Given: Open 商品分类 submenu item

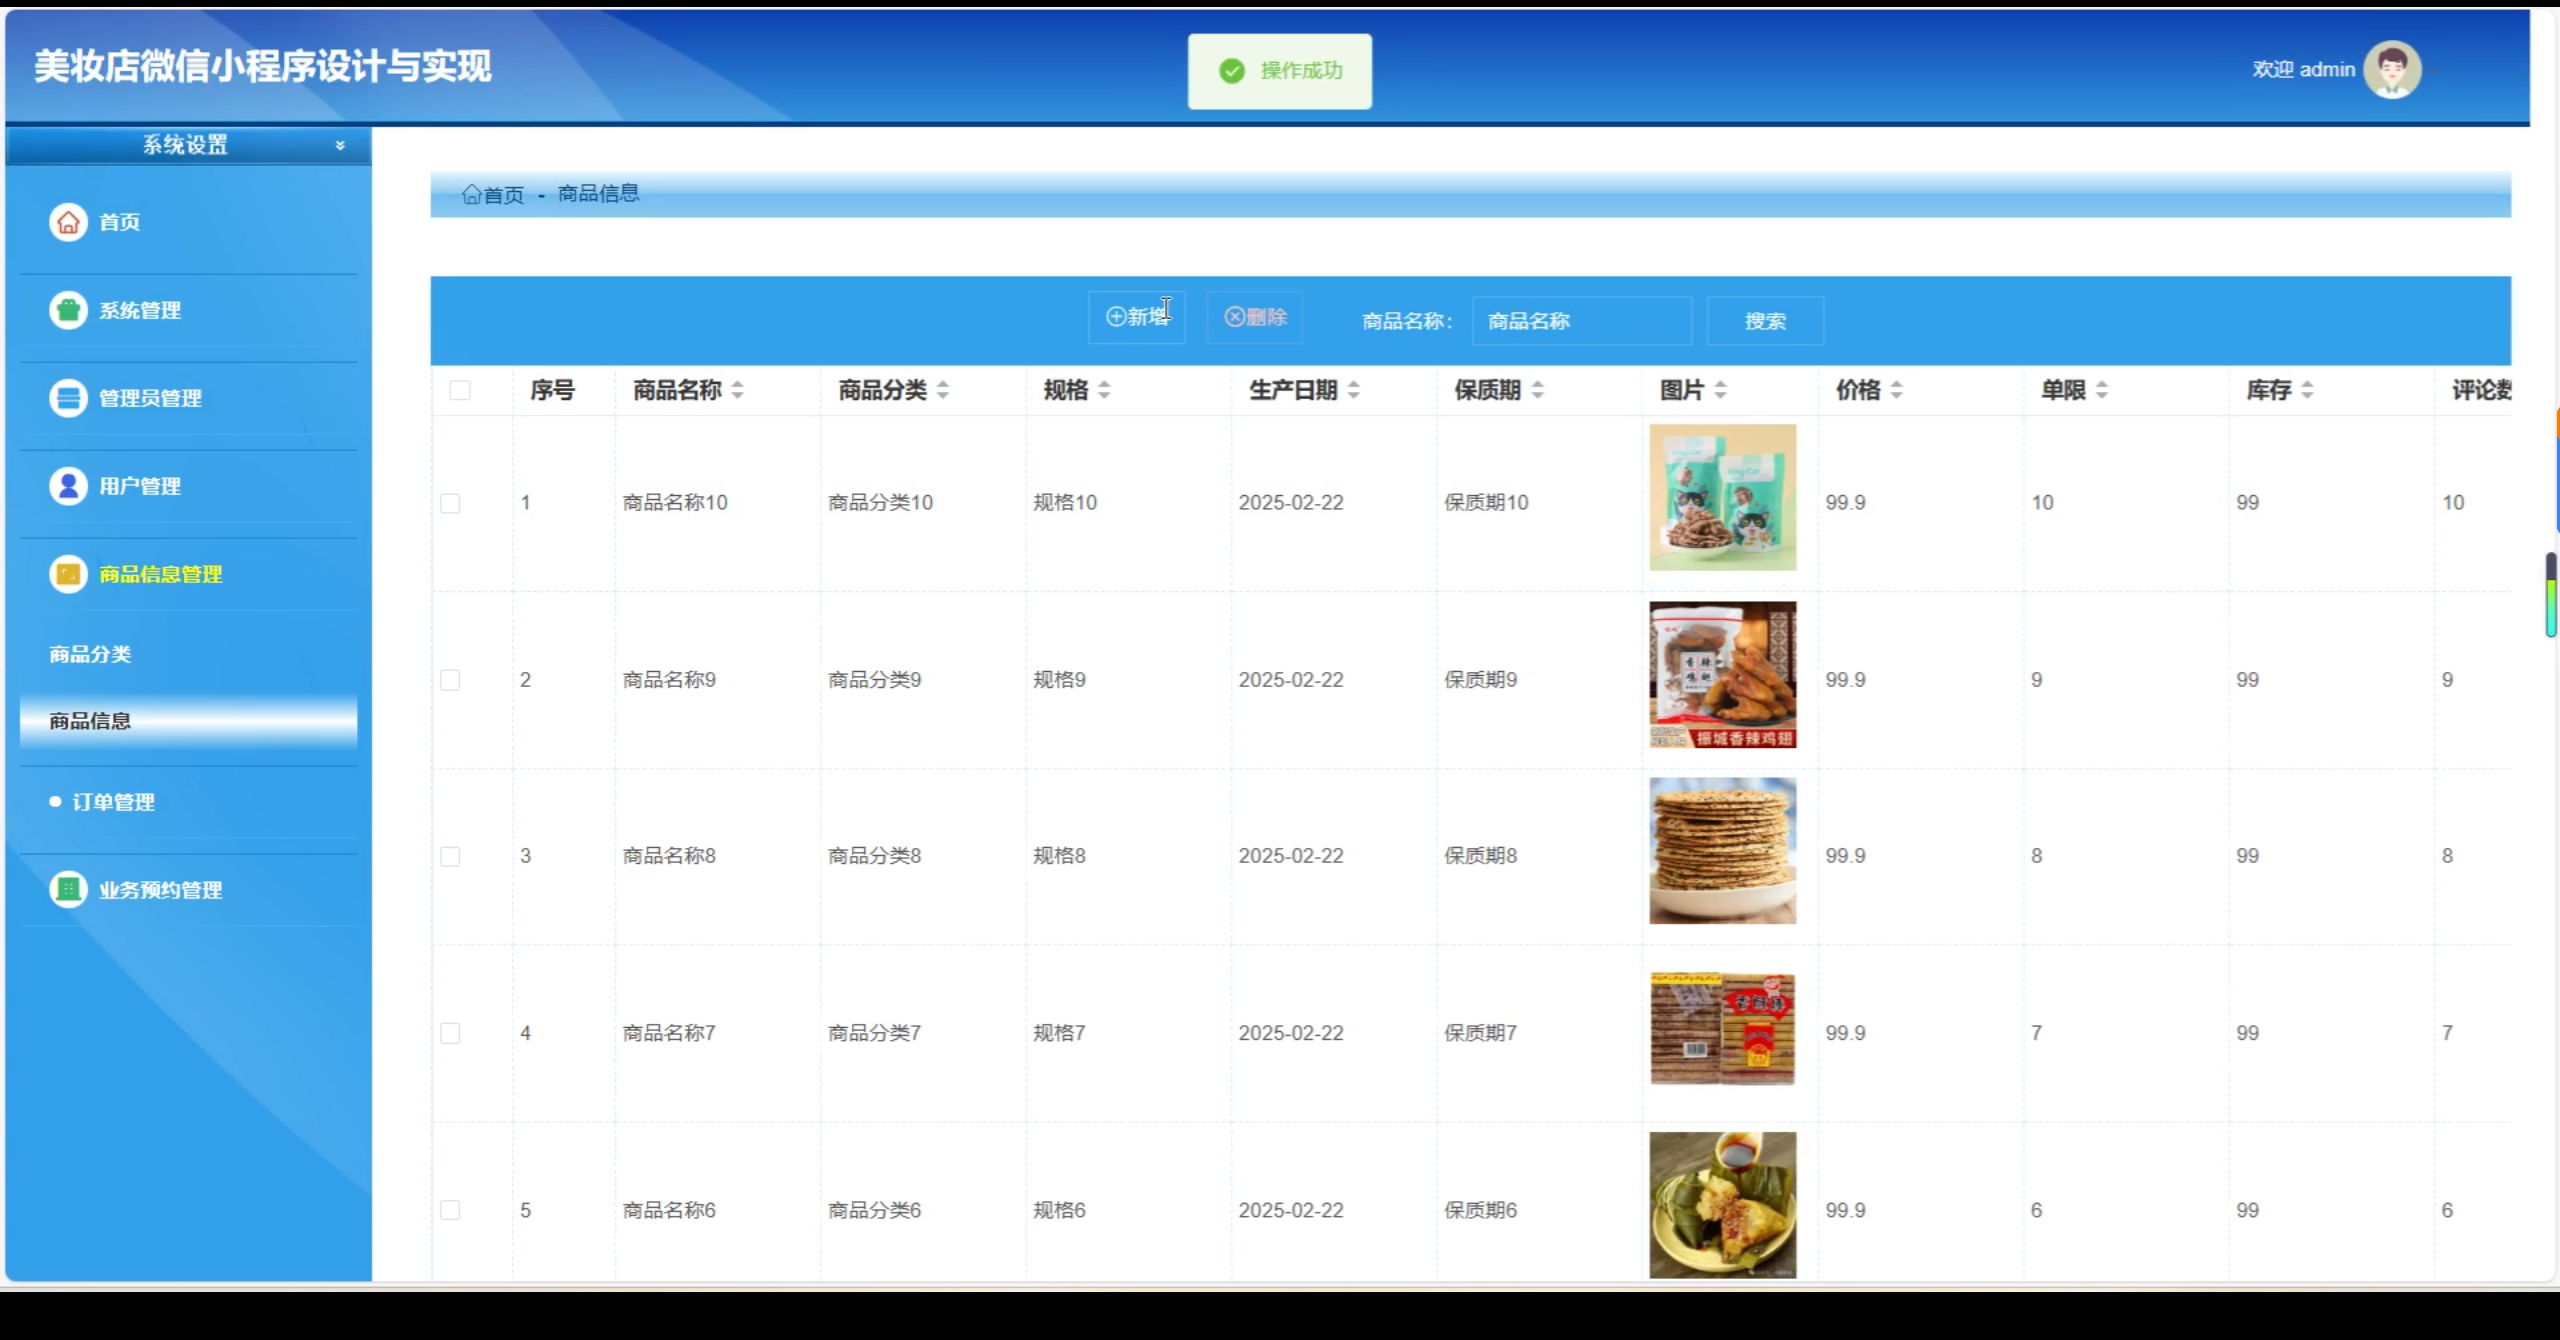Looking at the screenshot, I should click(x=90, y=654).
